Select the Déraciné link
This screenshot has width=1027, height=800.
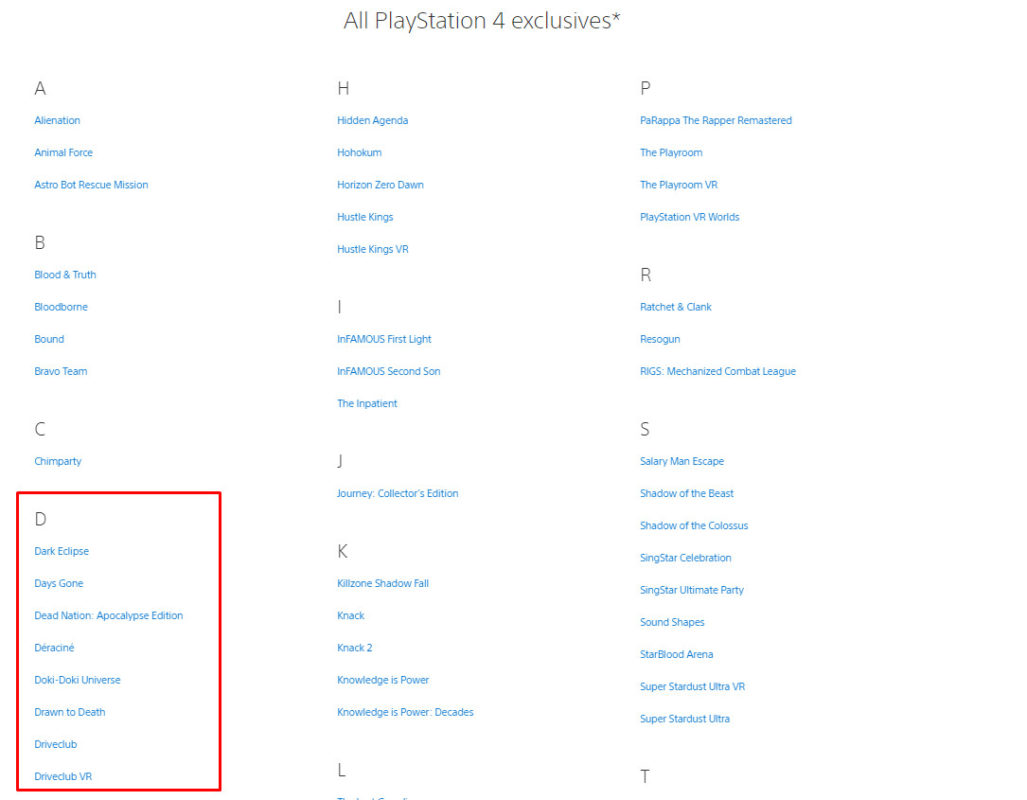pyautogui.click(x=54, y=647)
